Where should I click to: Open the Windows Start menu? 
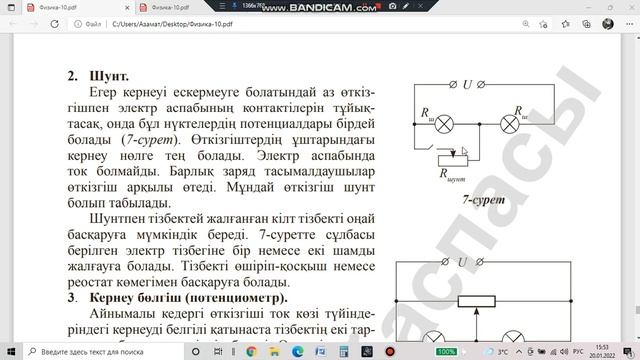(x=11, y=351)
